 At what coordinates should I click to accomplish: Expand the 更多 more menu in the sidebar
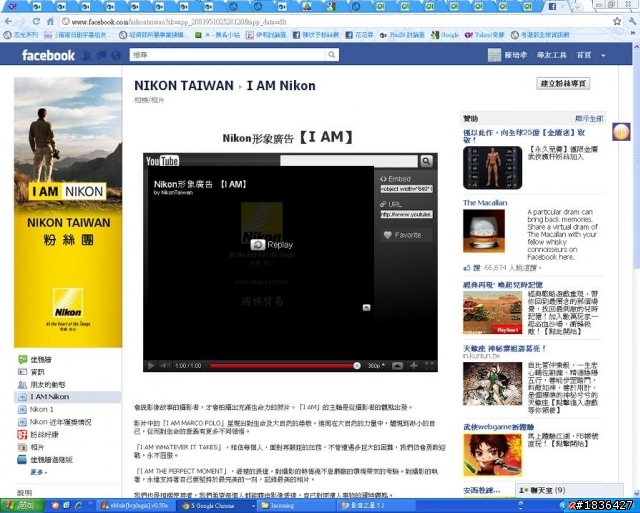pos(39,472)
